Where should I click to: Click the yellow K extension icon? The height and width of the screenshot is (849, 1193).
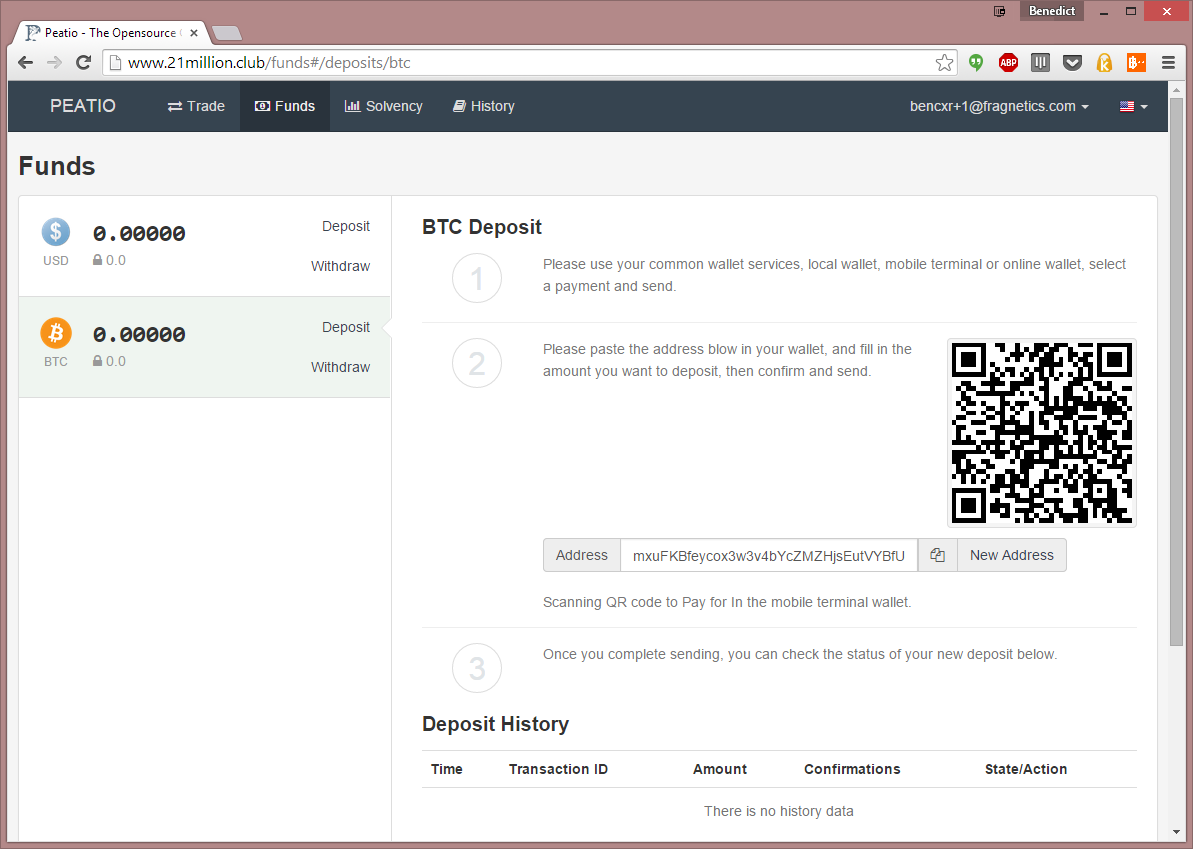coord(1104,62)
